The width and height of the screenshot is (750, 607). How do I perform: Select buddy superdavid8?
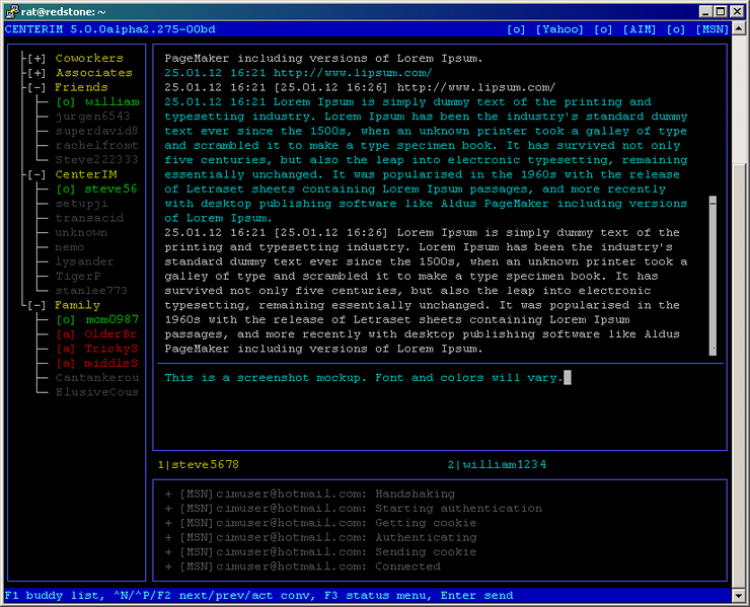pos(97,131)
